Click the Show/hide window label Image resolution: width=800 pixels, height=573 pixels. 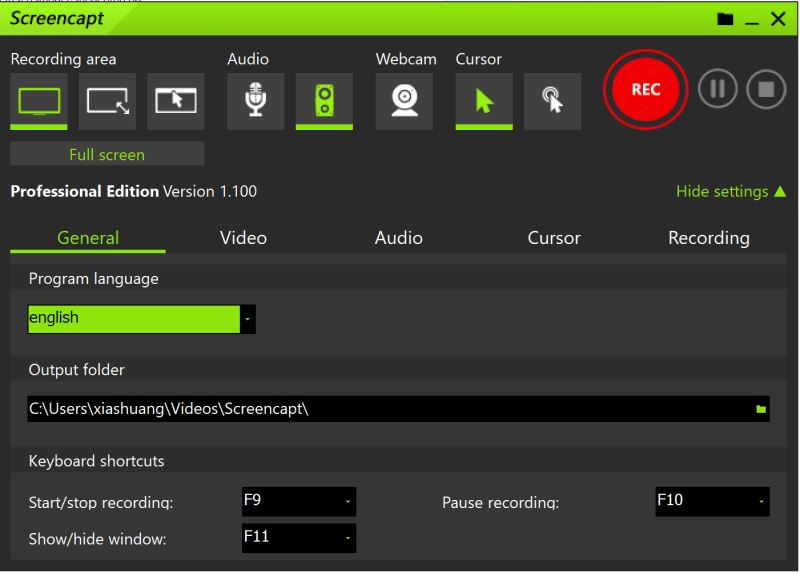[x=97, y=539]
